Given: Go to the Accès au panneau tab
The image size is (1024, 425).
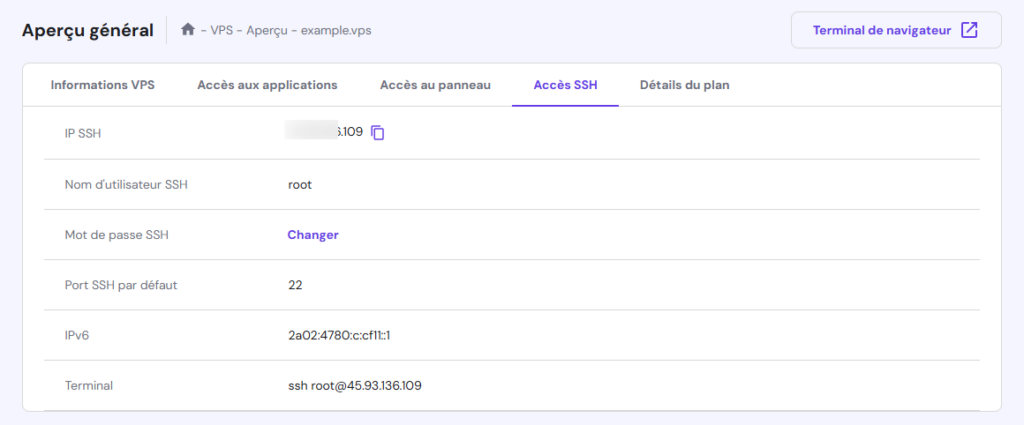Looking at the screenshot, I should tap(435, 85).
